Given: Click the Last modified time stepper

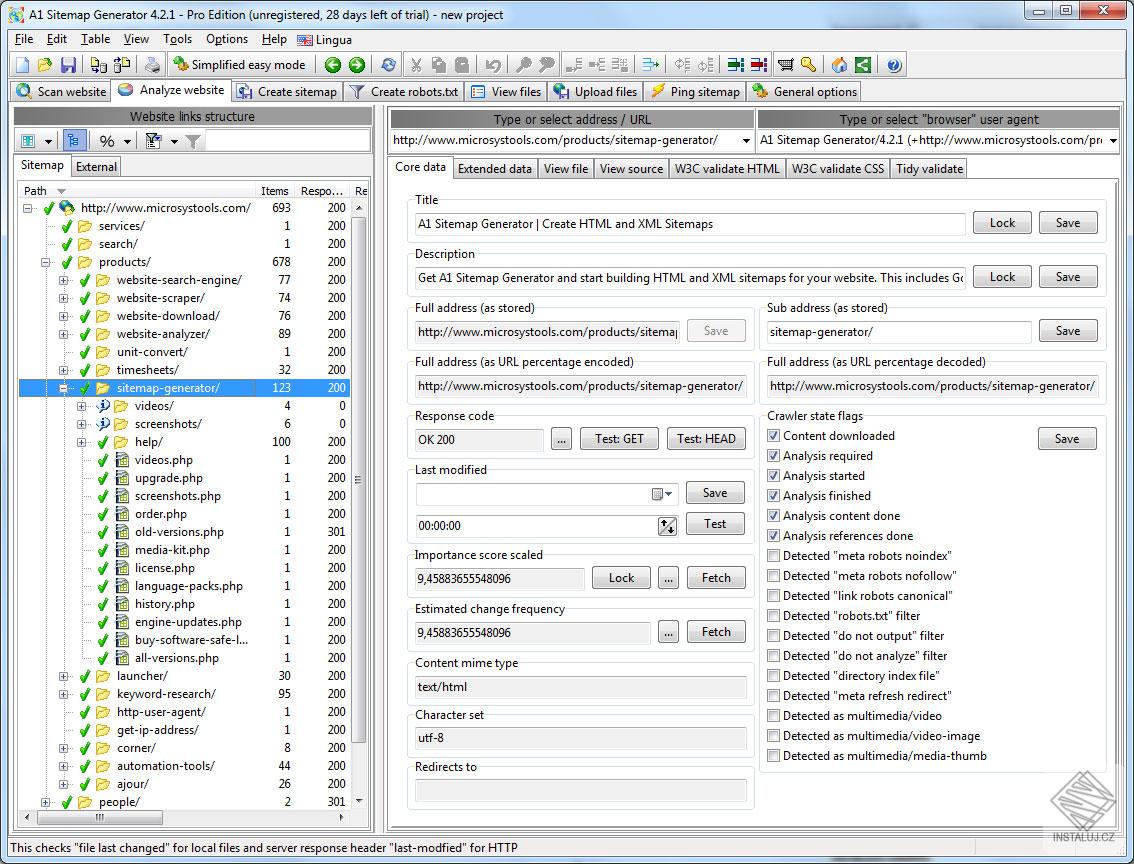Looking at the screenshot, I should tap(667, 525).
